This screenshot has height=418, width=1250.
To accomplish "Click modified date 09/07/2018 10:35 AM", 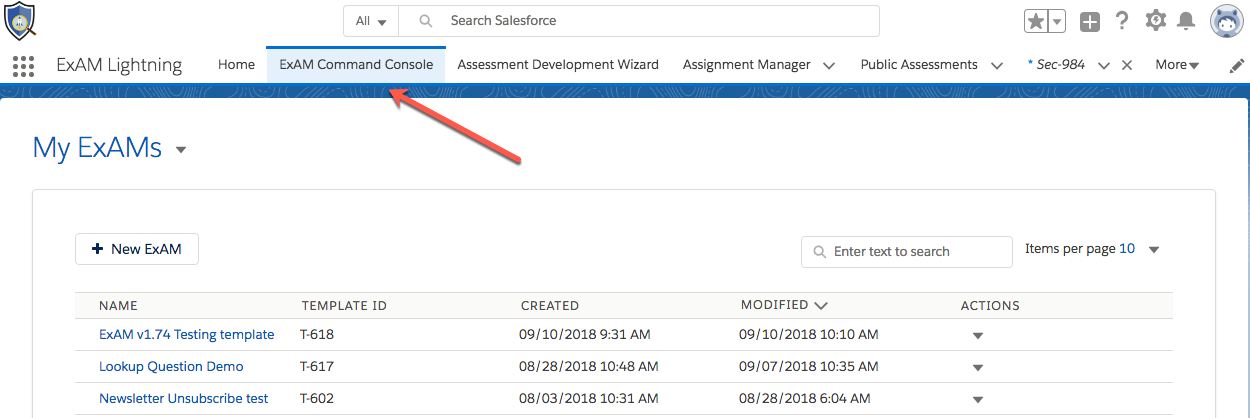I will pos(809,367).
